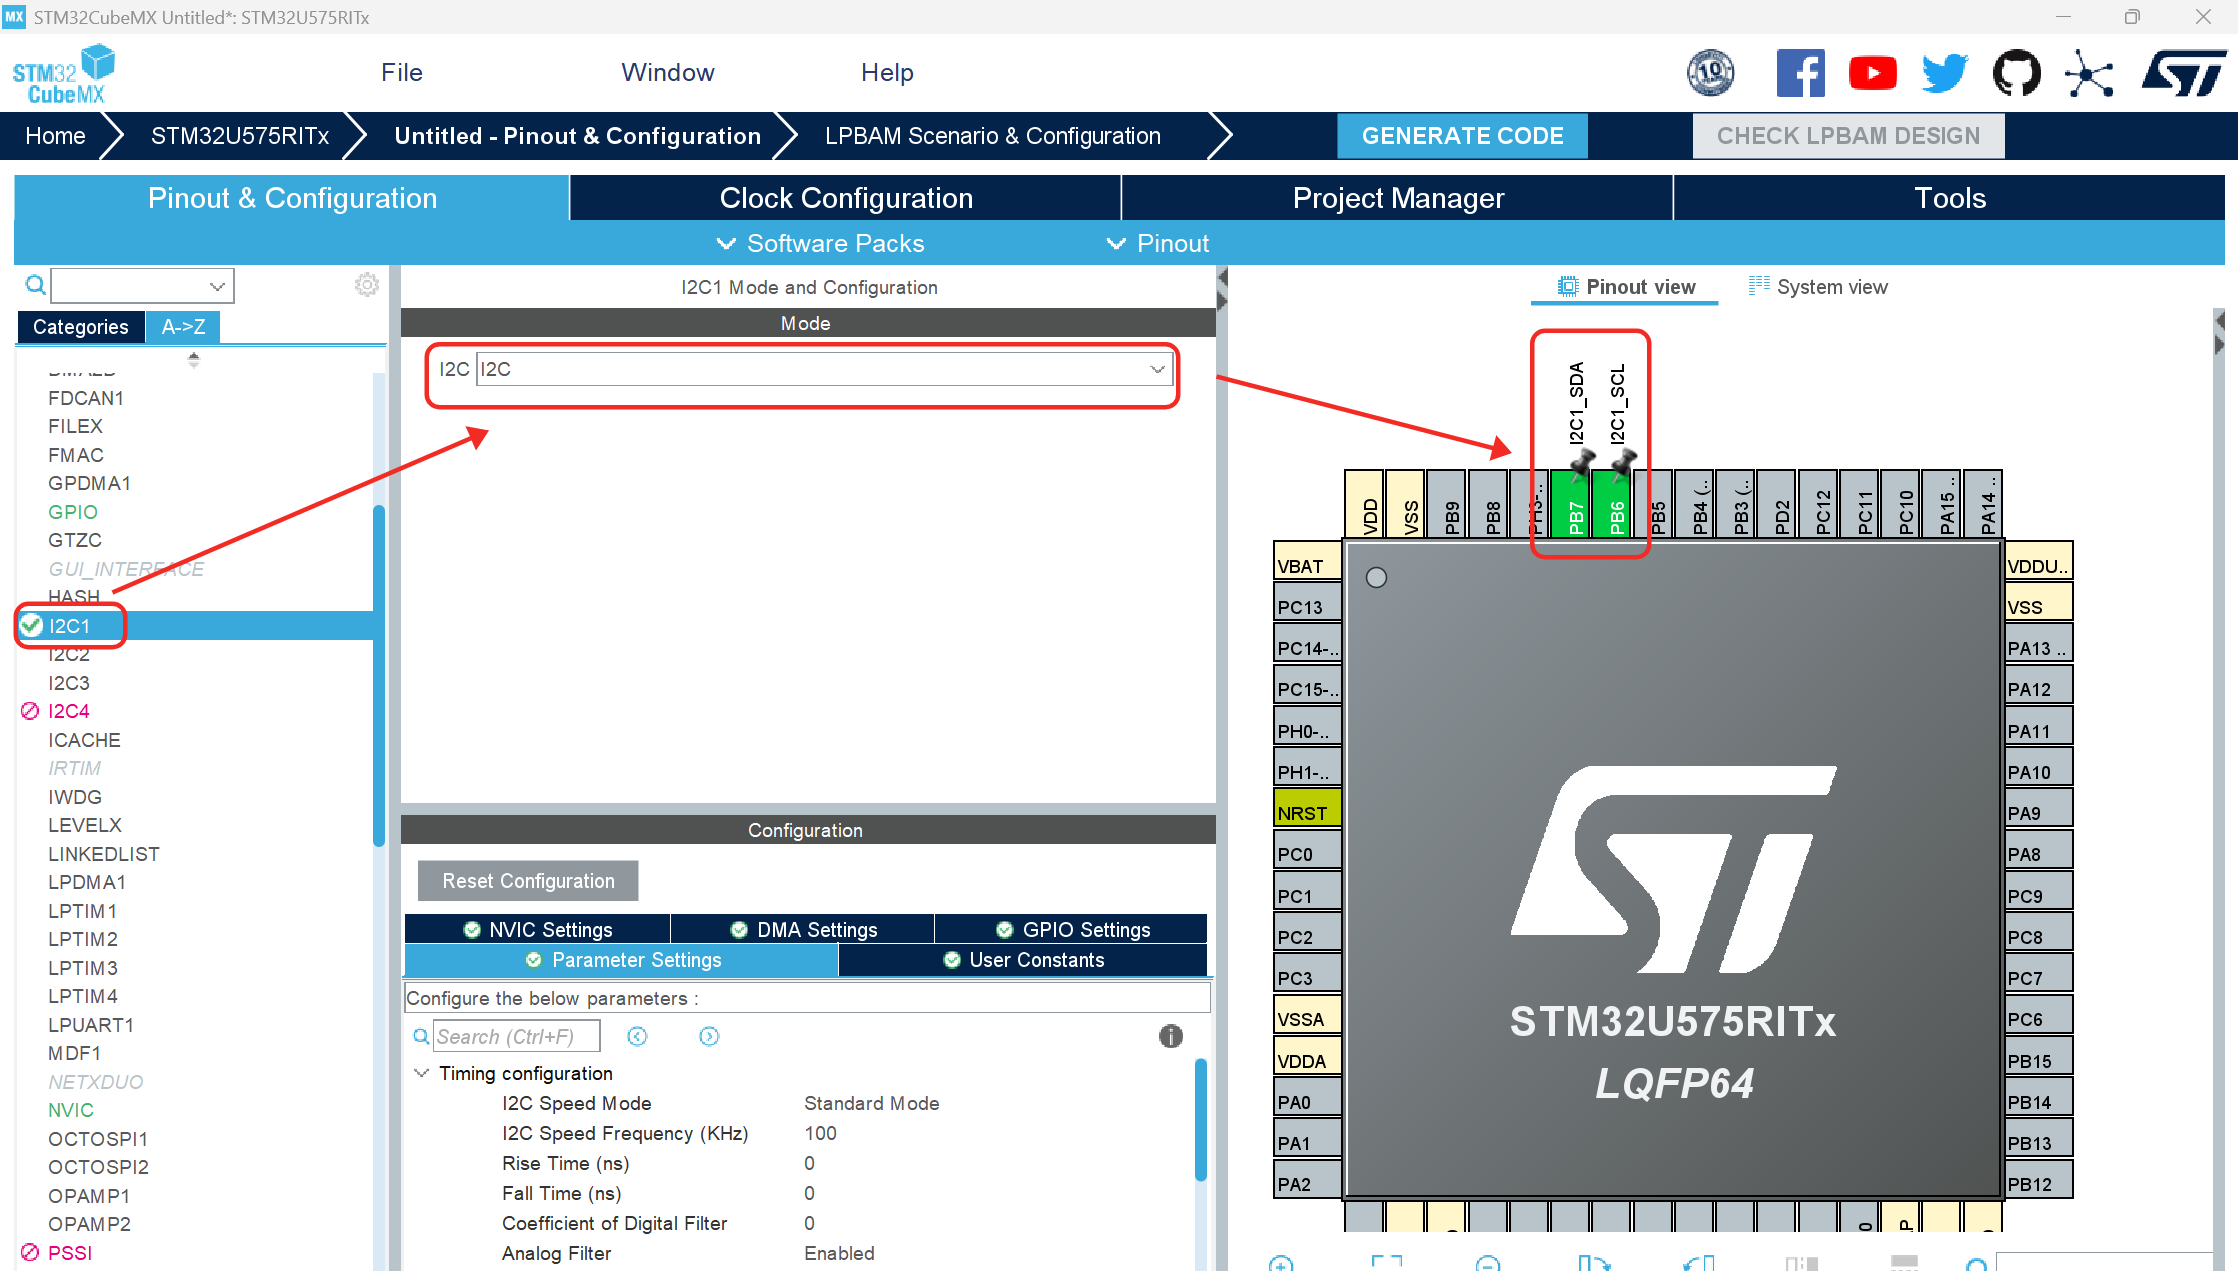Click the magnifier beside Search (Ctrl+F)
The height and width of the screenshot is (1271, 2238).
click(x=422, y=1037)
